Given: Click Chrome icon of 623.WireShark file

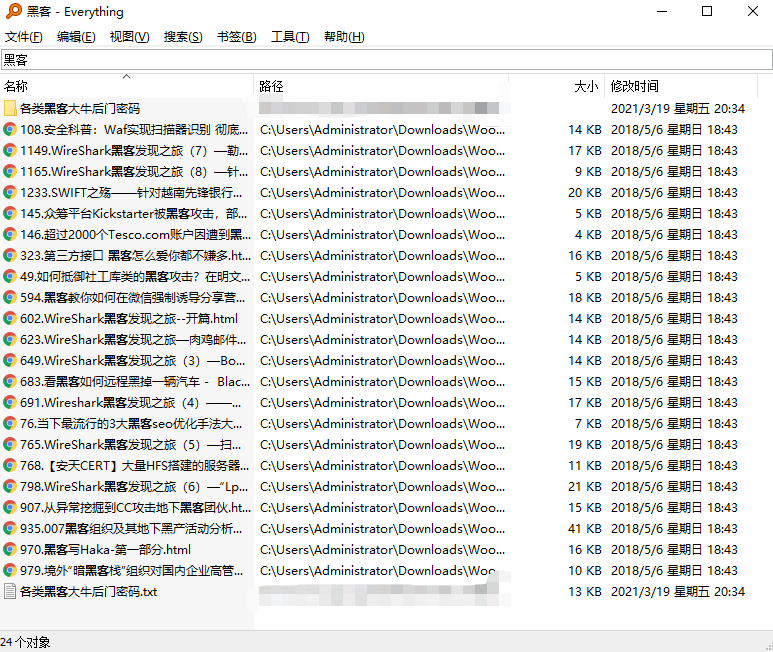Looking at the screenshot, I should [x=9, y=340].
